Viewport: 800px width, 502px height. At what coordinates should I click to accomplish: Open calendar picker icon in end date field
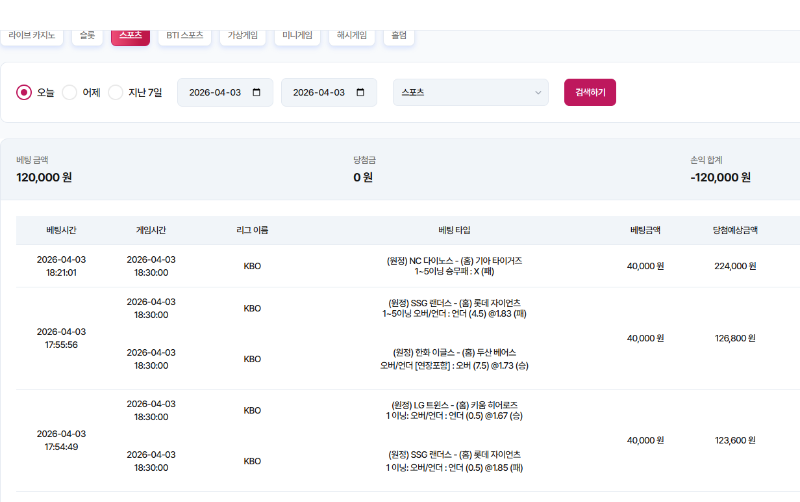pyautogui.click(x=360, y=93)
